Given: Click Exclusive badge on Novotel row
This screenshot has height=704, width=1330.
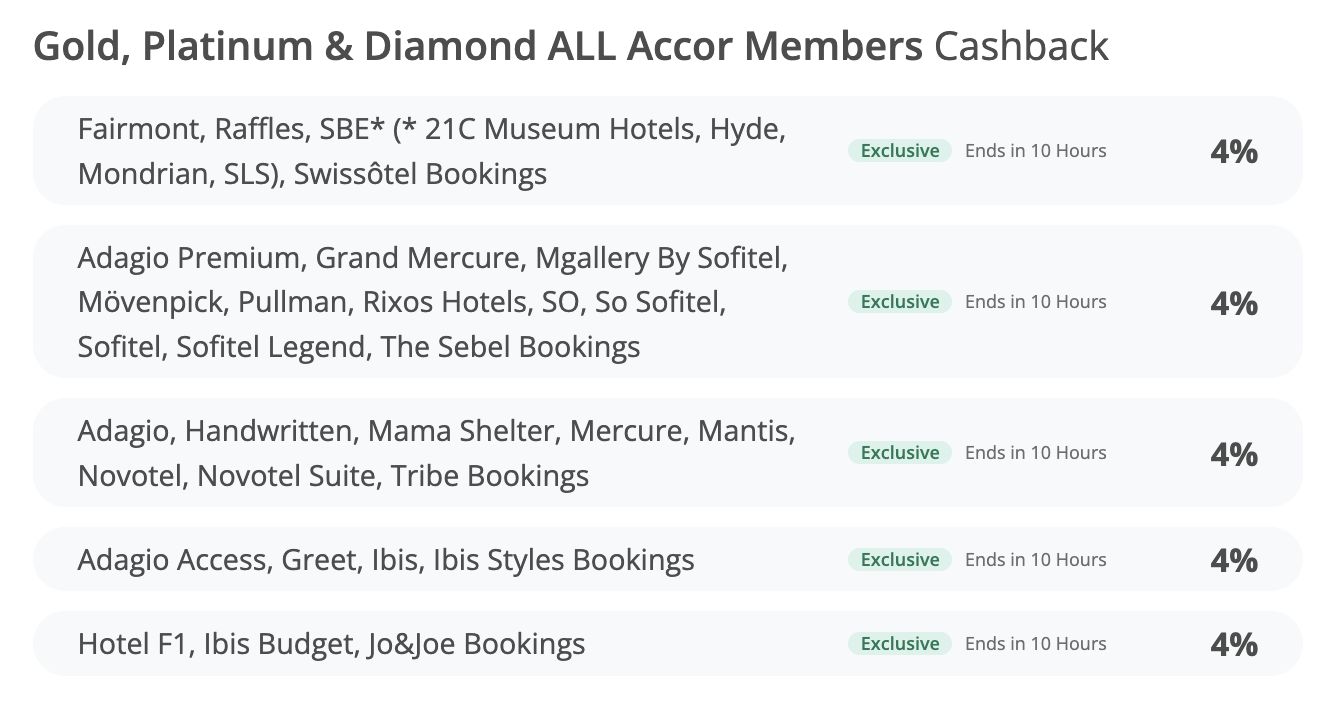Looking at the screenshot, I should pyautogui.click(x=900, y=453).
